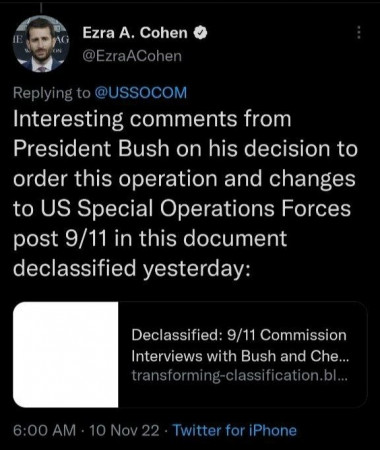380x450 pixels.
Task: Click the 'Interesting comments from' tweet line
Action: click(x=152, y=119)
